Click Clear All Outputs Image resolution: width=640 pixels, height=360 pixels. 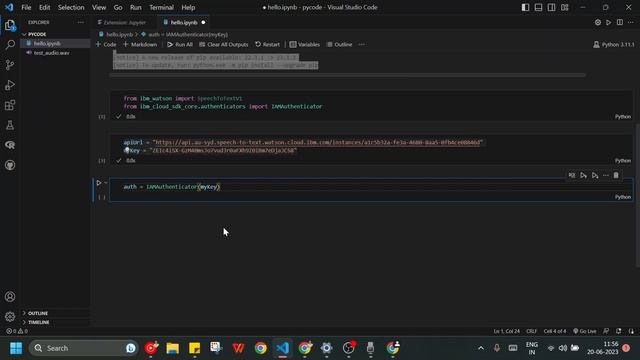[x=223, y=44]
